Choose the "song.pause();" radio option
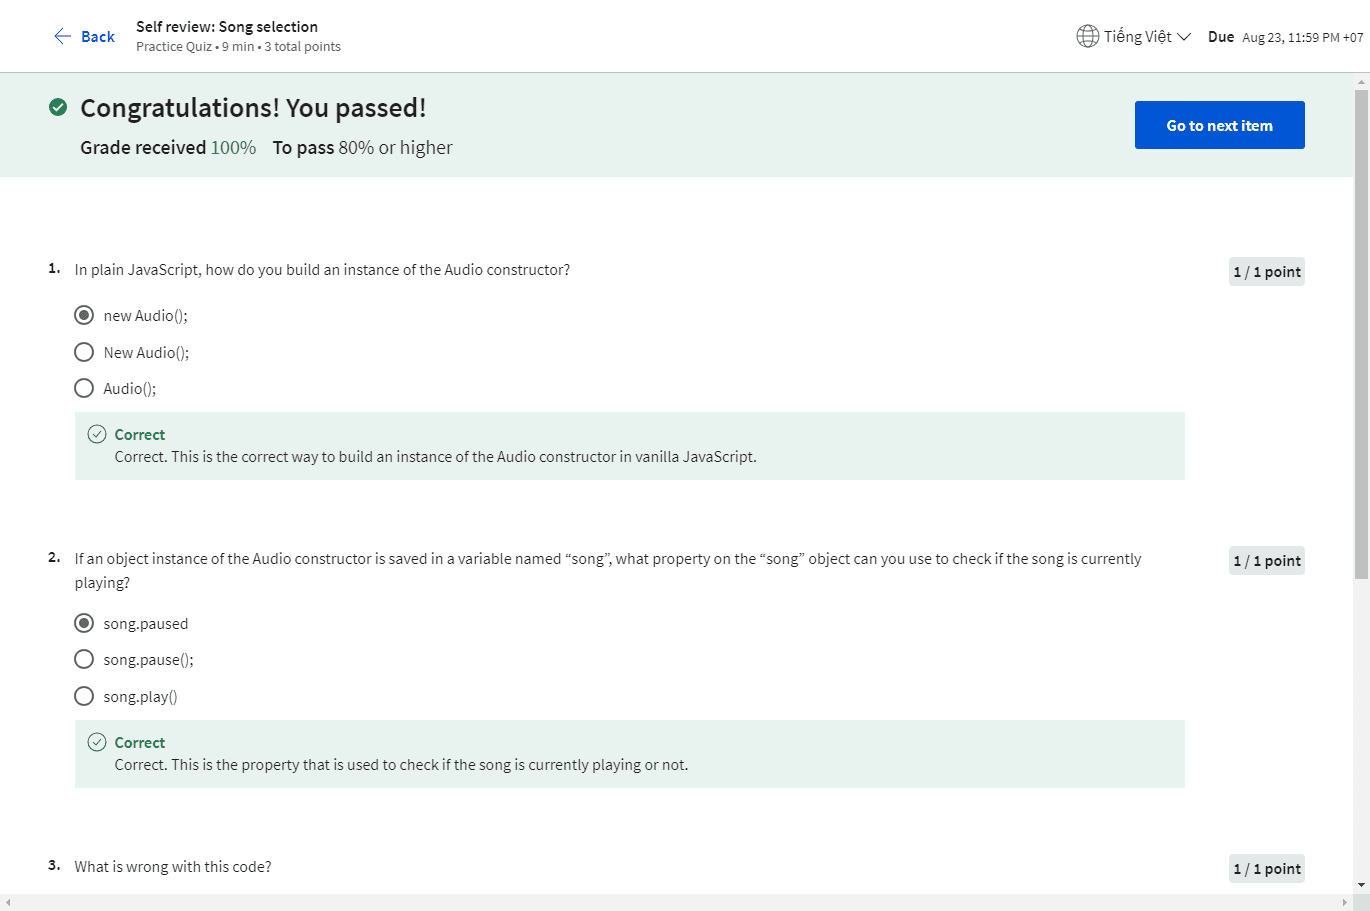Viewport: 1370px width, 911px height. [84, 659]
